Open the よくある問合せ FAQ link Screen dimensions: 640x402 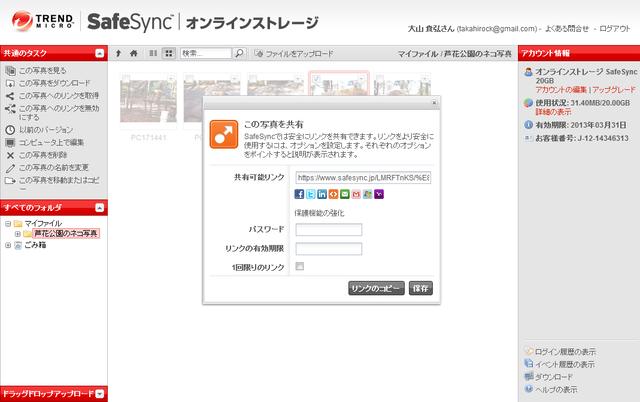click(x=567, y=29)
